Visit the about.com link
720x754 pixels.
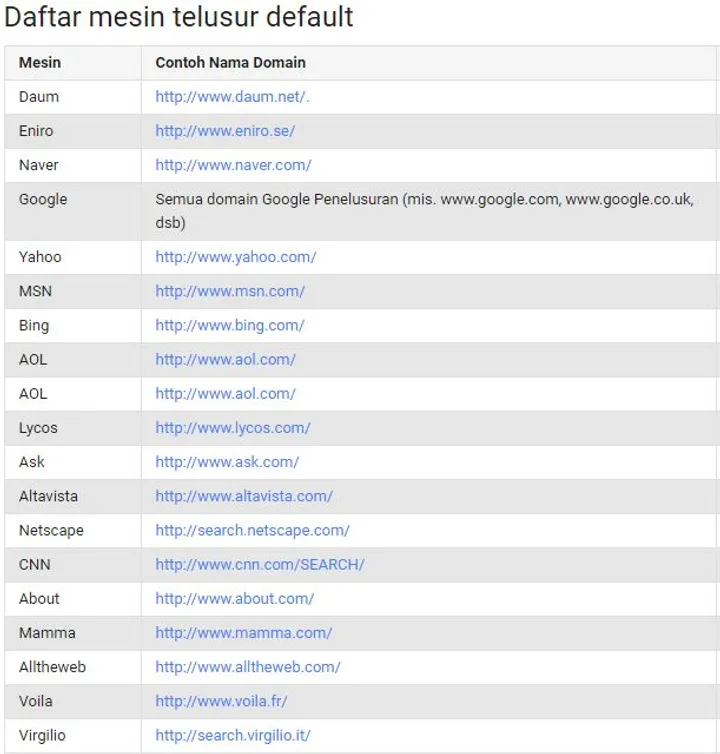(x=235, y=598)
